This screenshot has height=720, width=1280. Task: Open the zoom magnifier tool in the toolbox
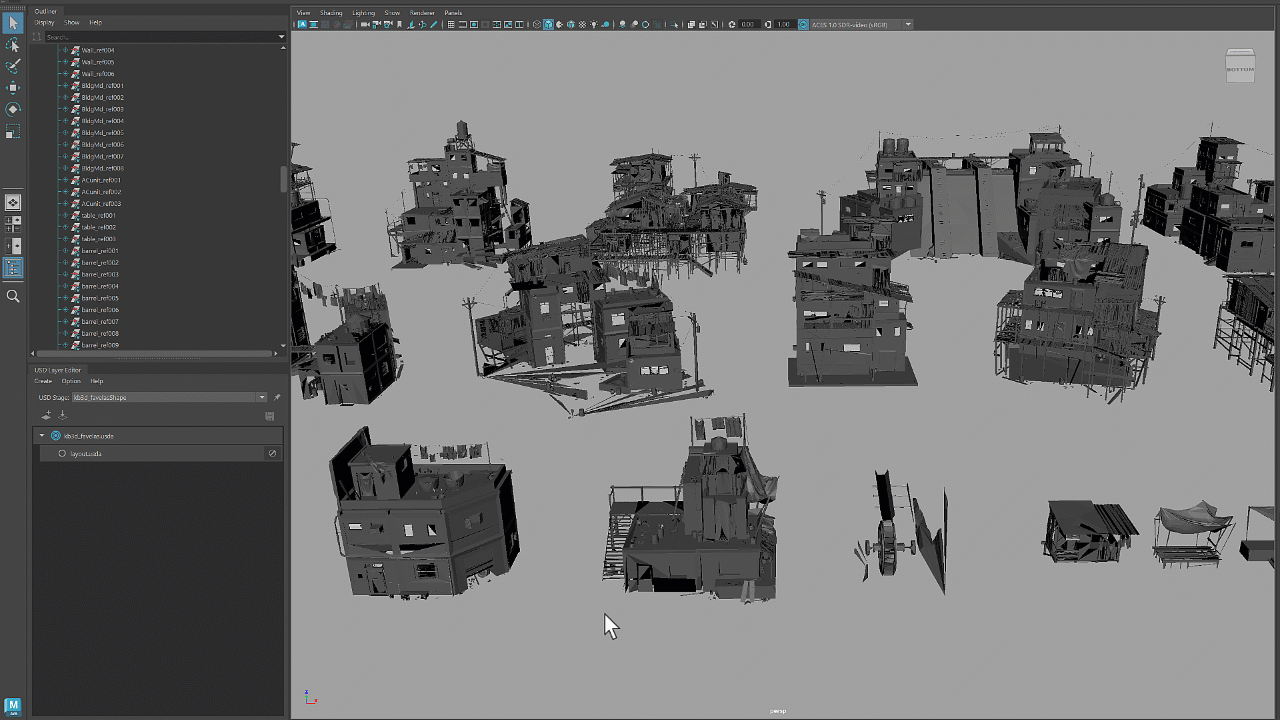point(13,296)
